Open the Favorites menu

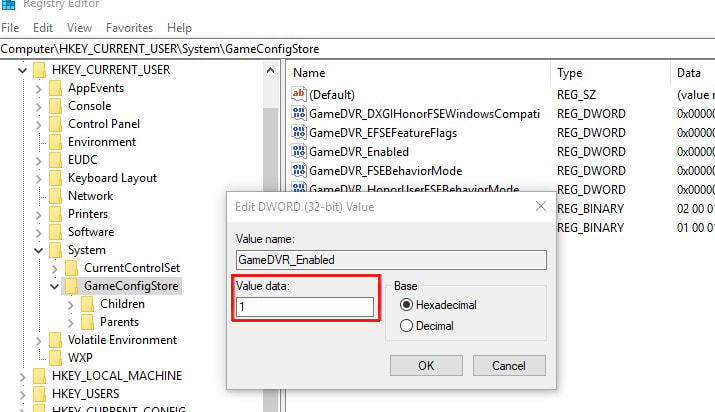[130, 28]
